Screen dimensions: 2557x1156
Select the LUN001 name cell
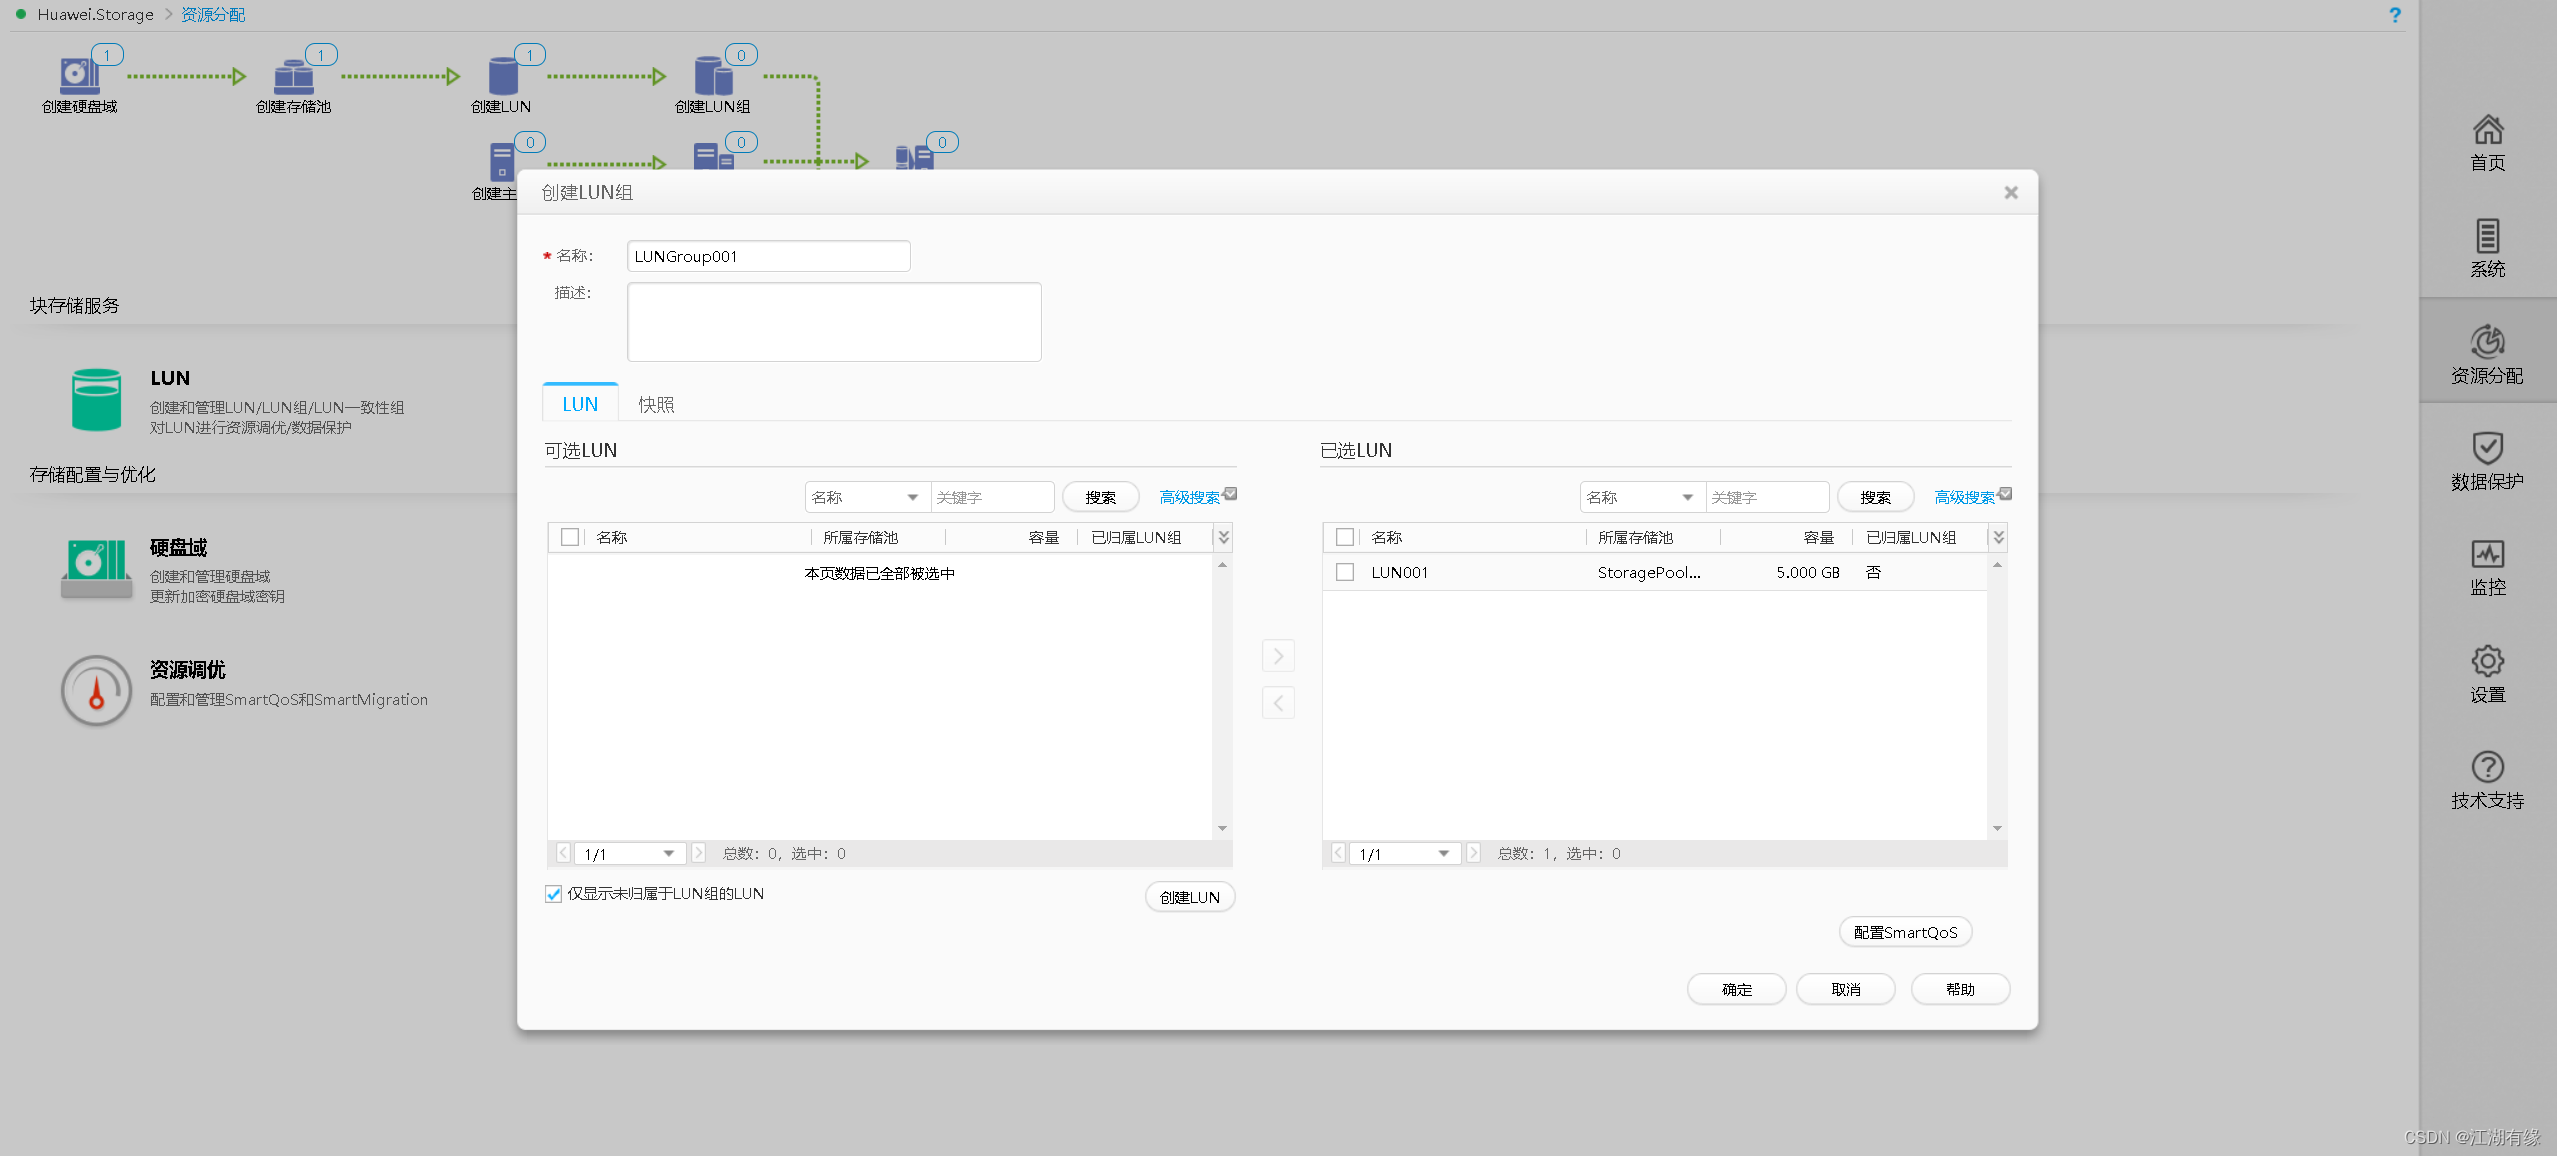pos(1399,572)
